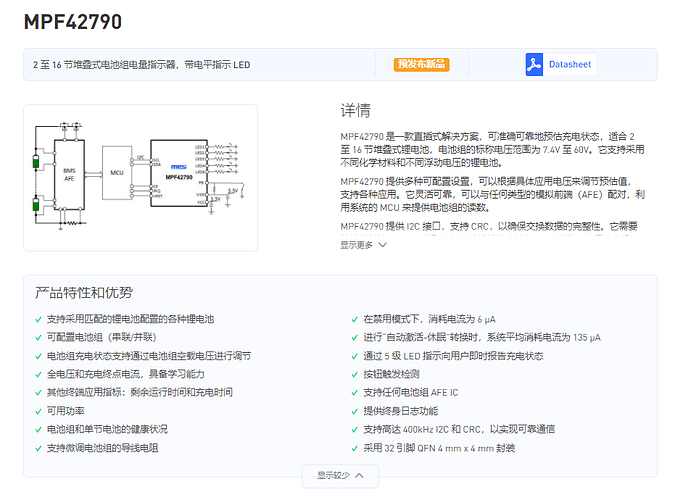Click the checkmark beside 按钮触发检测

click(x=355, y=374)
